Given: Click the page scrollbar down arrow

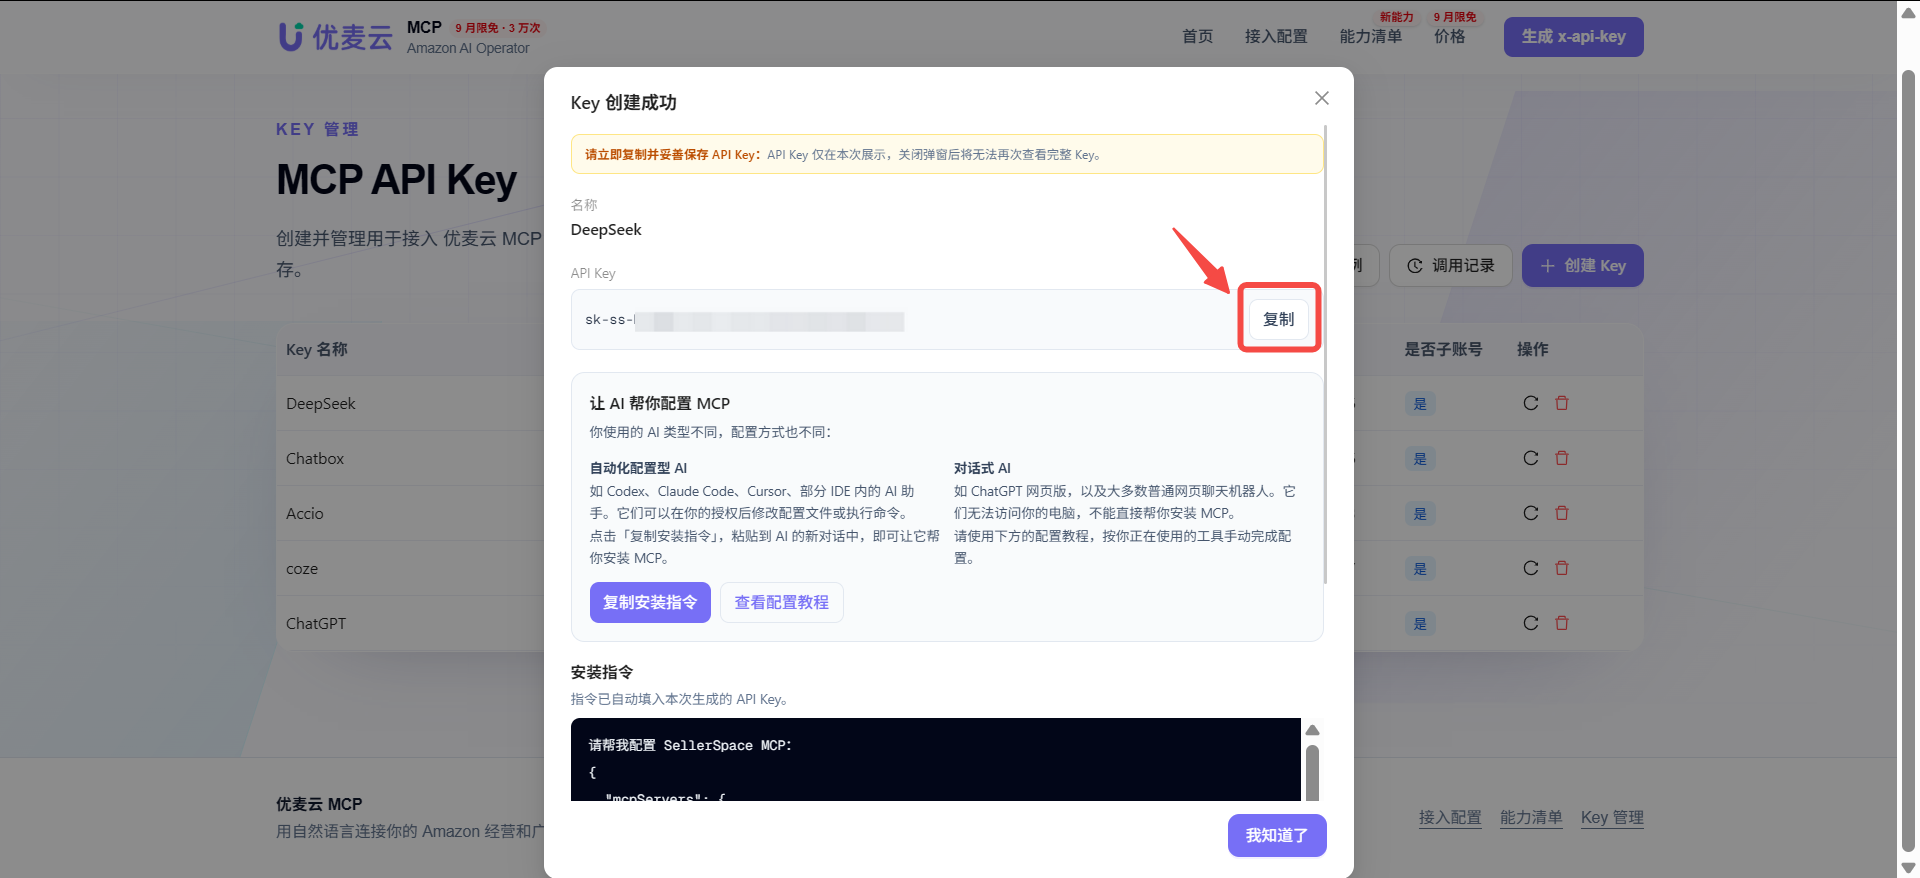Looking at the screenshot, I should pyautogui.click(x=1908, y=868).
